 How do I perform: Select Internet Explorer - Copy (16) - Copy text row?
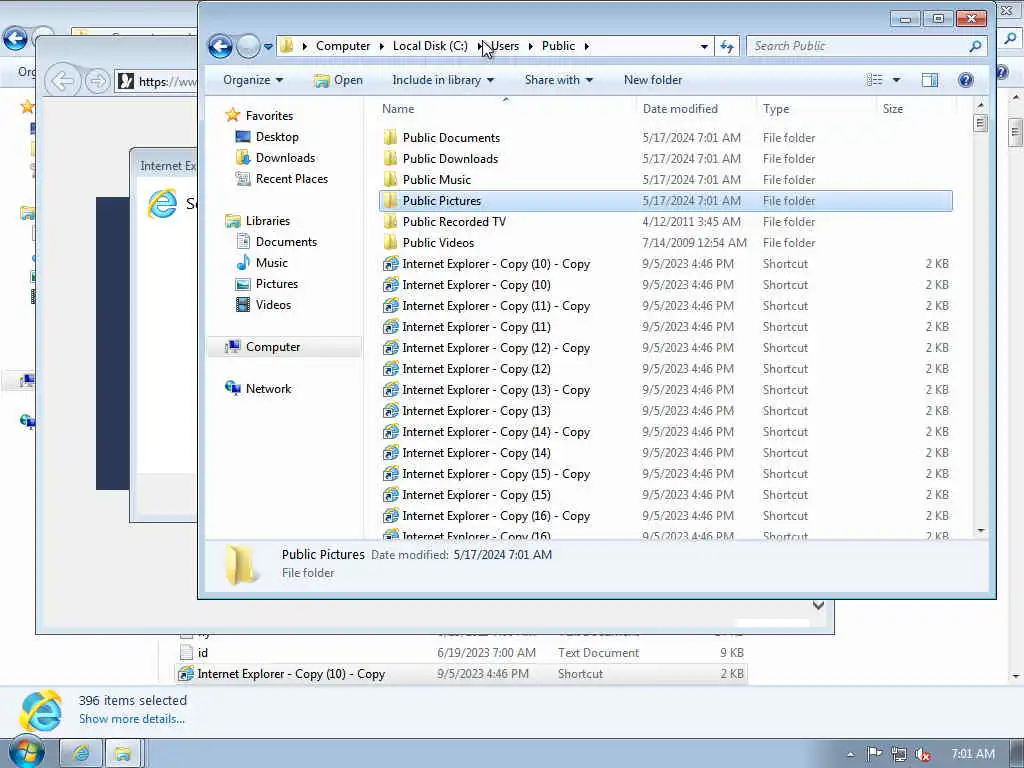pos(496,515)
